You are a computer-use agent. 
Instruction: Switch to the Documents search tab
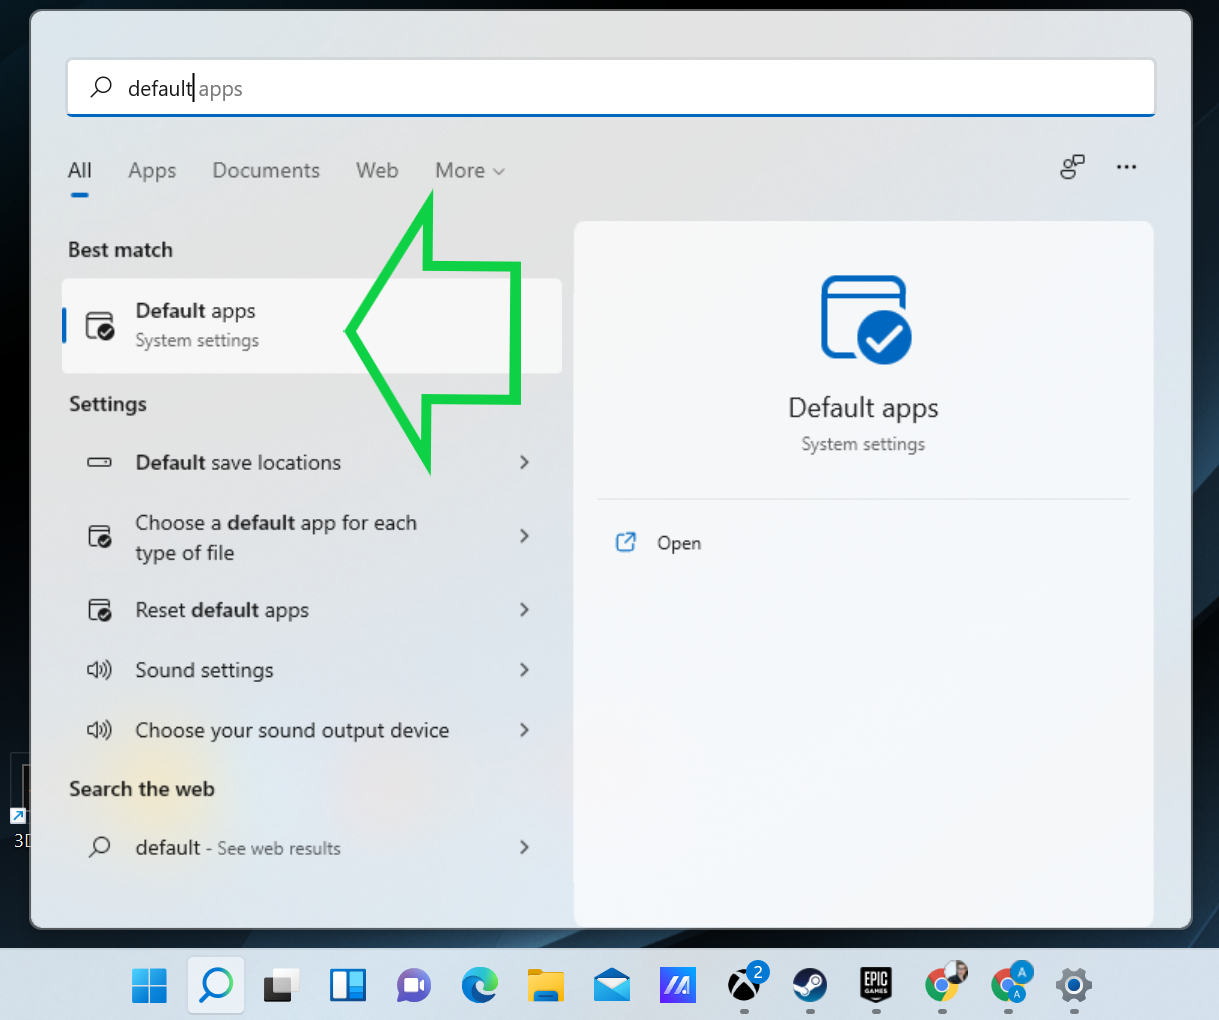[266, 171]
